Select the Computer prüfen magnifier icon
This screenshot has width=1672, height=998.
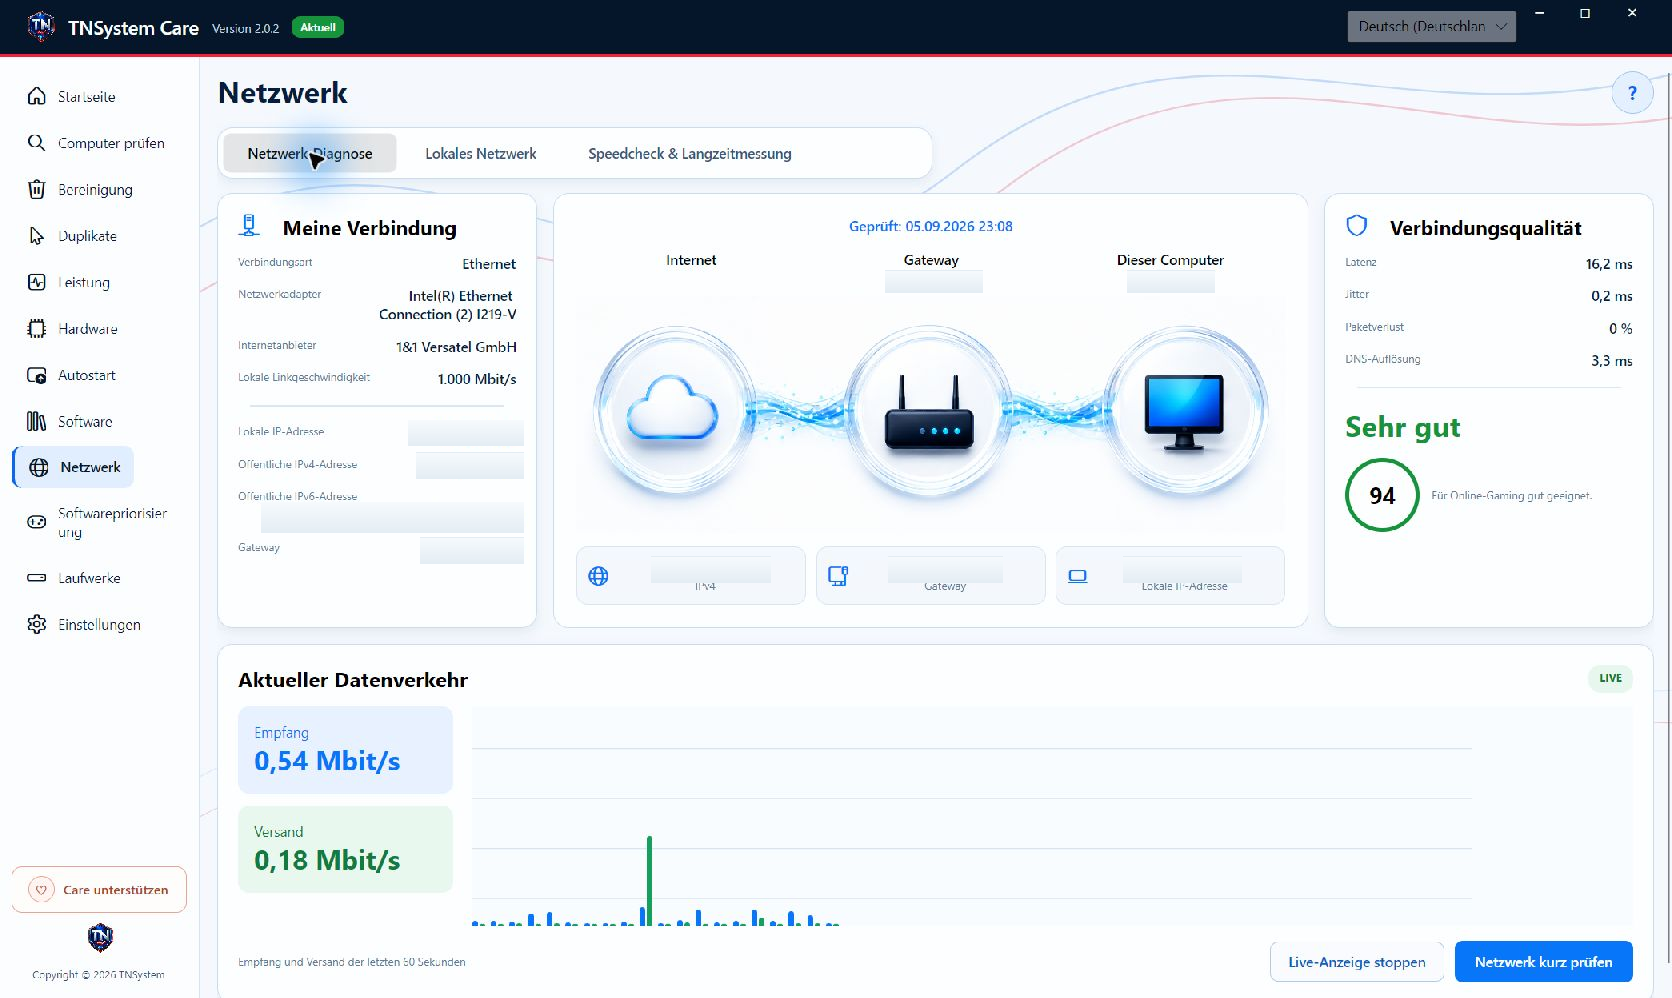point(37,143)
